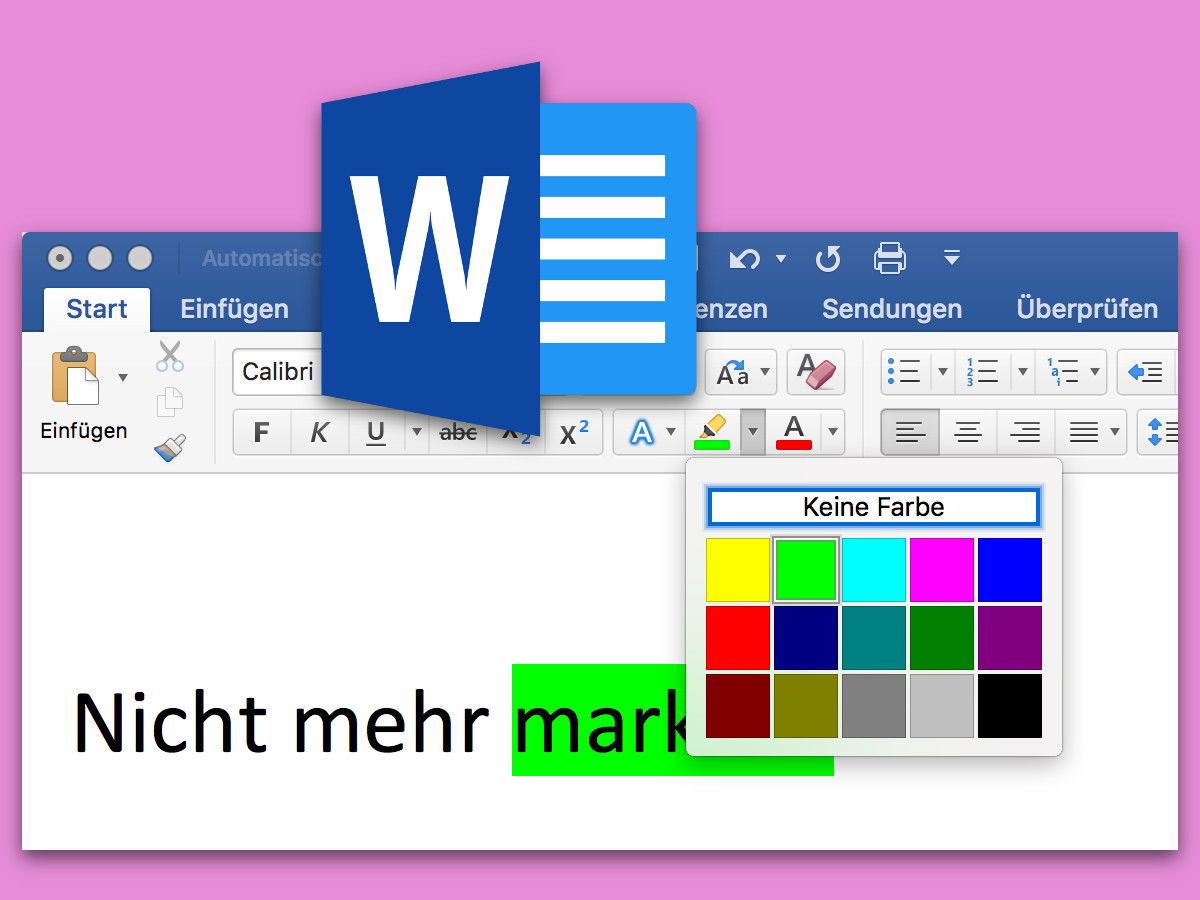
Task: Toggle strikethrough (abc)
Action: coord(458,432)
